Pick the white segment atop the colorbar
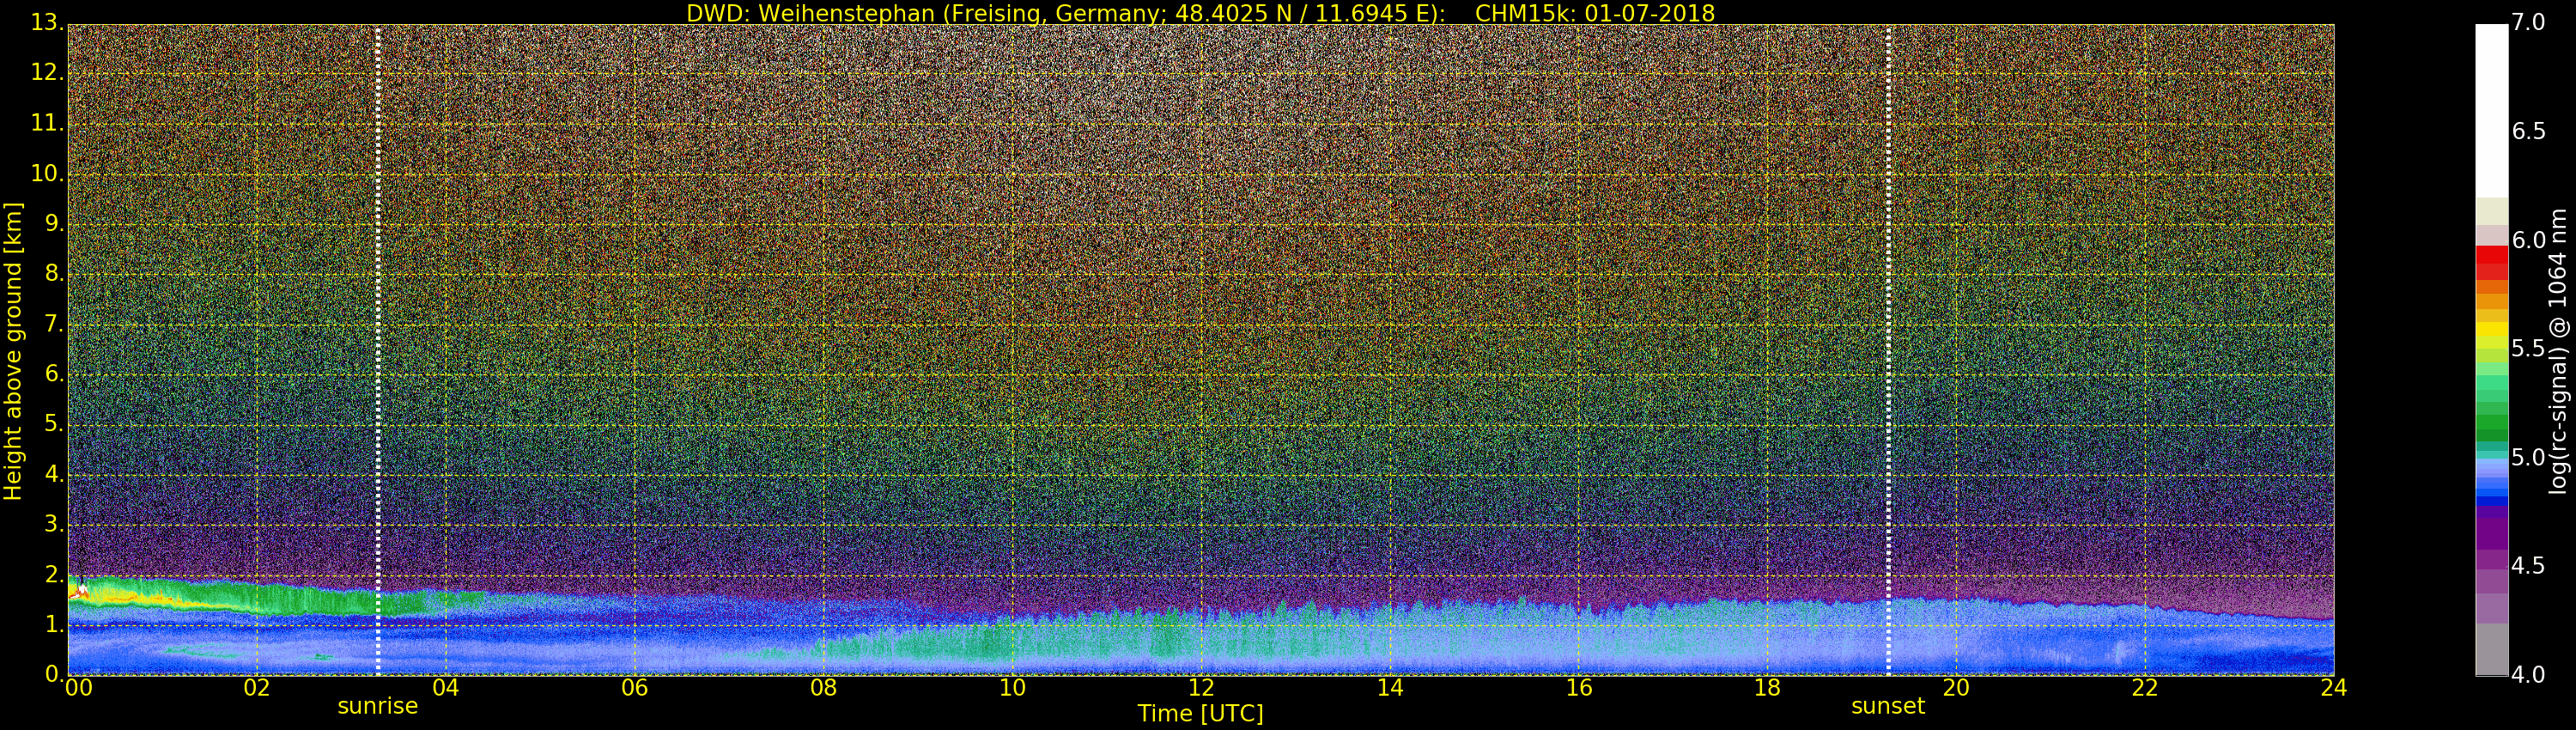The width and height of the screenshot is (2576, 730). pyautogui.click(x=2491, y=110)
